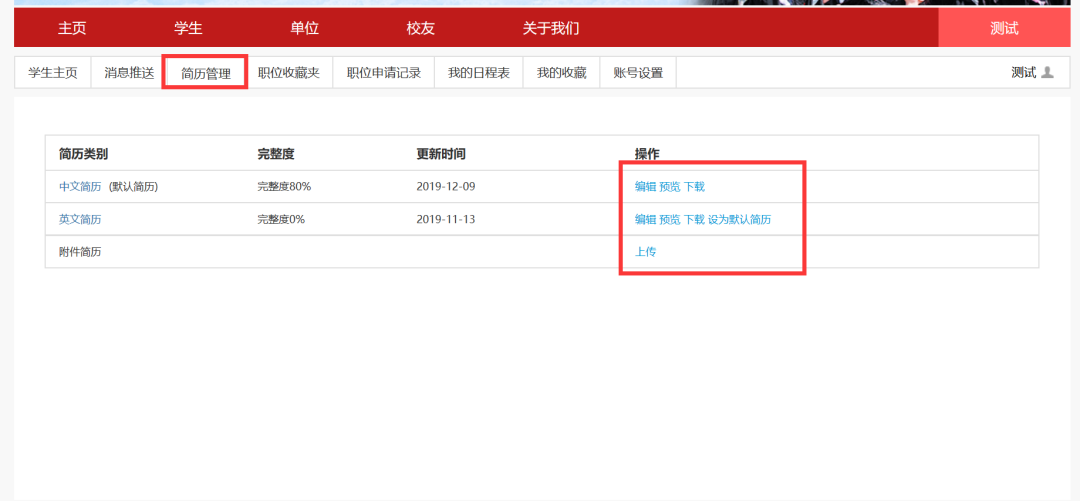Screen dimensions: 1080x501
Task: Go to 单位 in the red navigation bar
Action: [304, 28]
